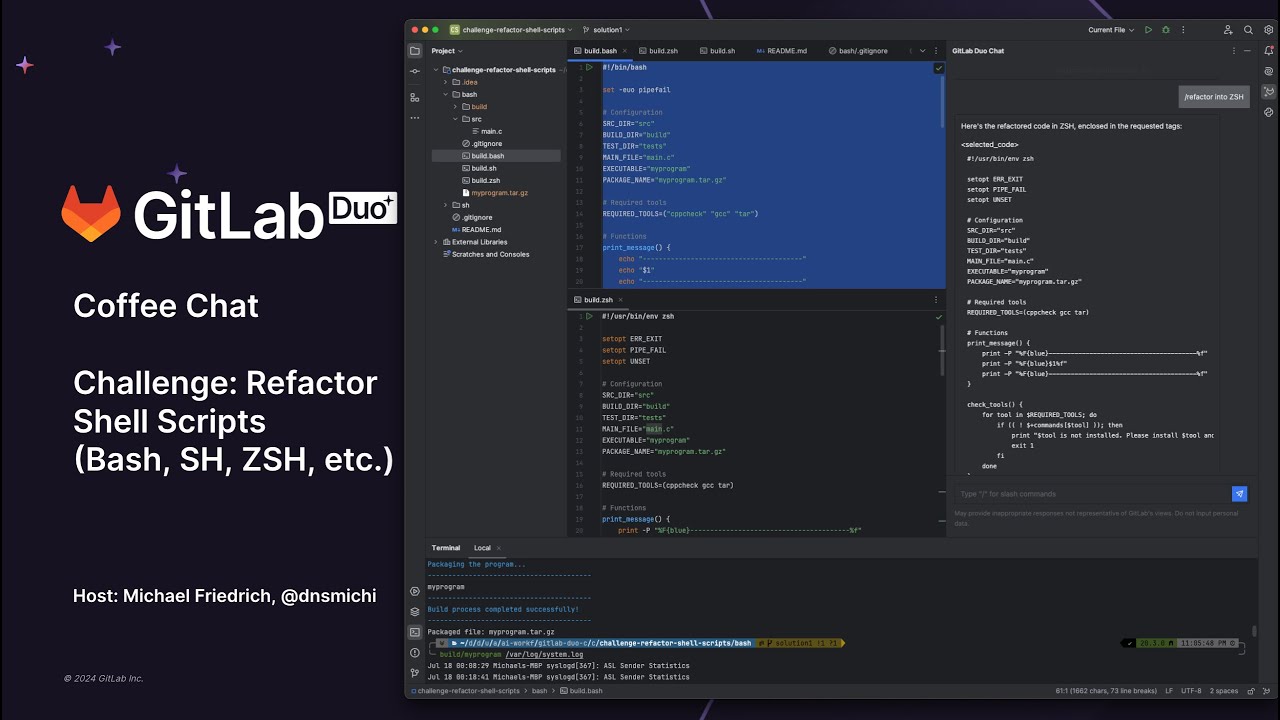
Task: Select myprogram.tar.gz in the project tree
Action: coord(495,193)
